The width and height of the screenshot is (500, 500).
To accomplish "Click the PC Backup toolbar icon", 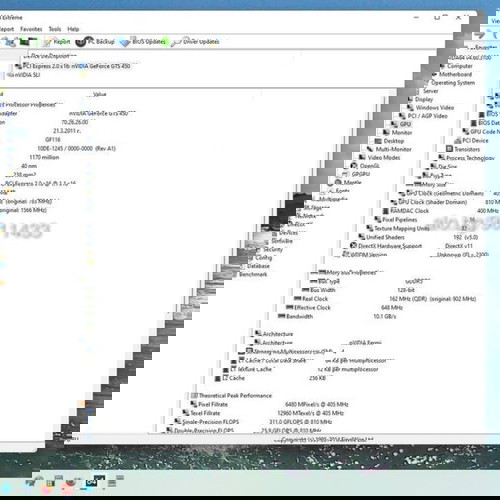I will (x=82, y=42).
